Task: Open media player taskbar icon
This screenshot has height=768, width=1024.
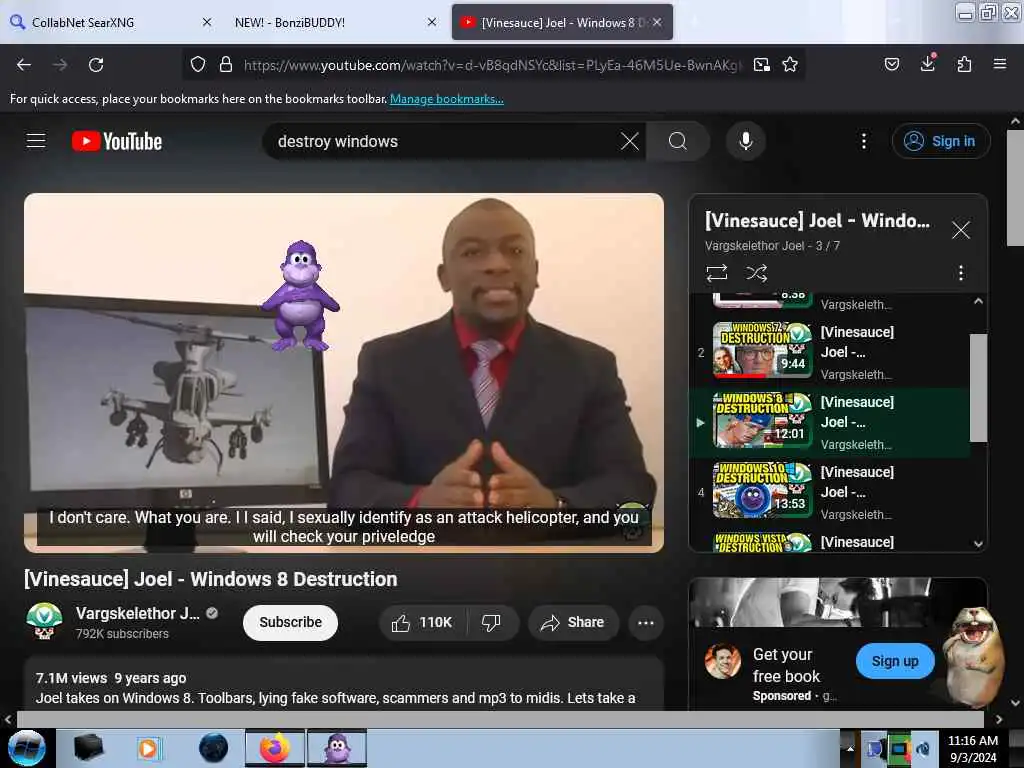Action: (149, 748)
